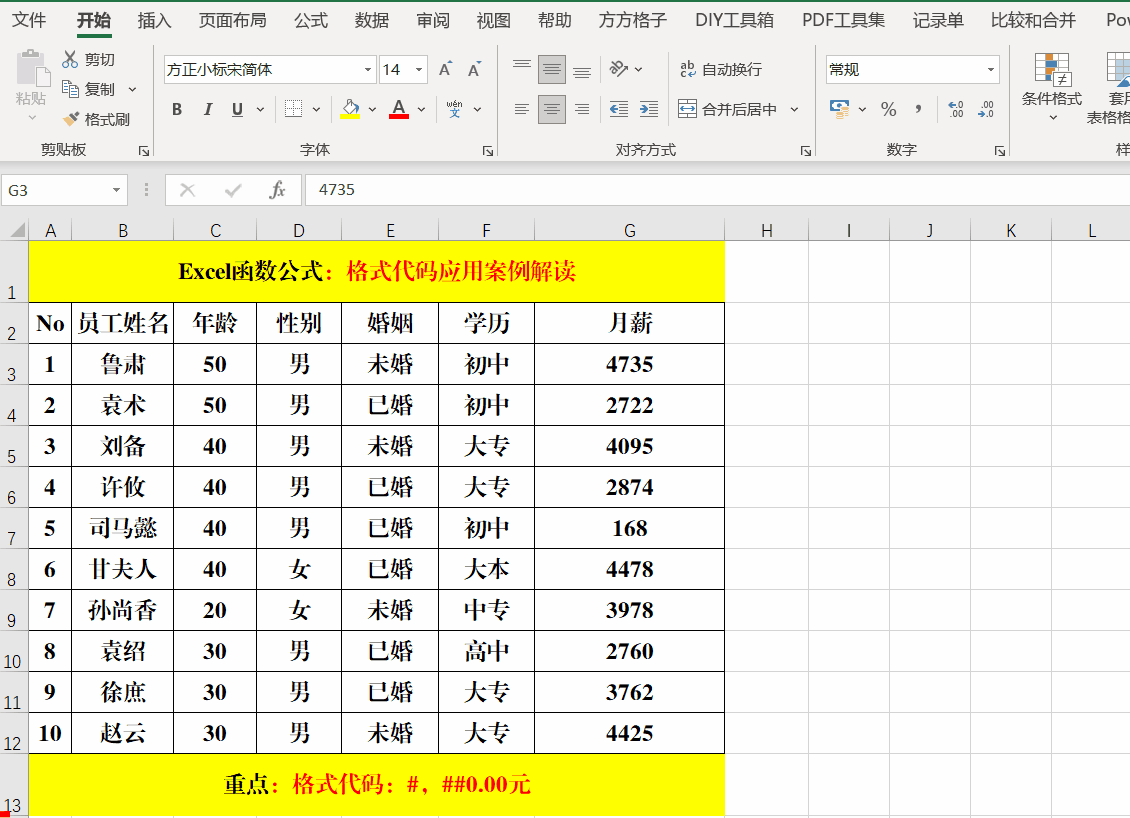
Task: Expand the fill color dropdown arrow
Action: [x=373, y=109]
